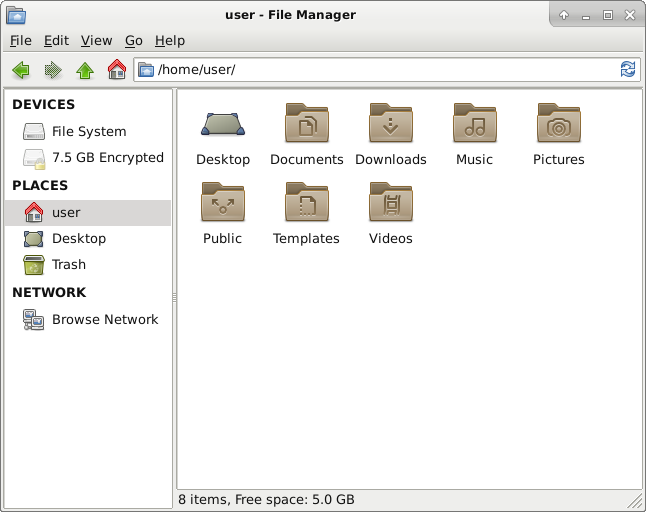The height and width of the screenshot is (512, 646).
Task: Select the 7.5 GB Encrypted label
Action: pyautogui.click(x=108, y=157)
